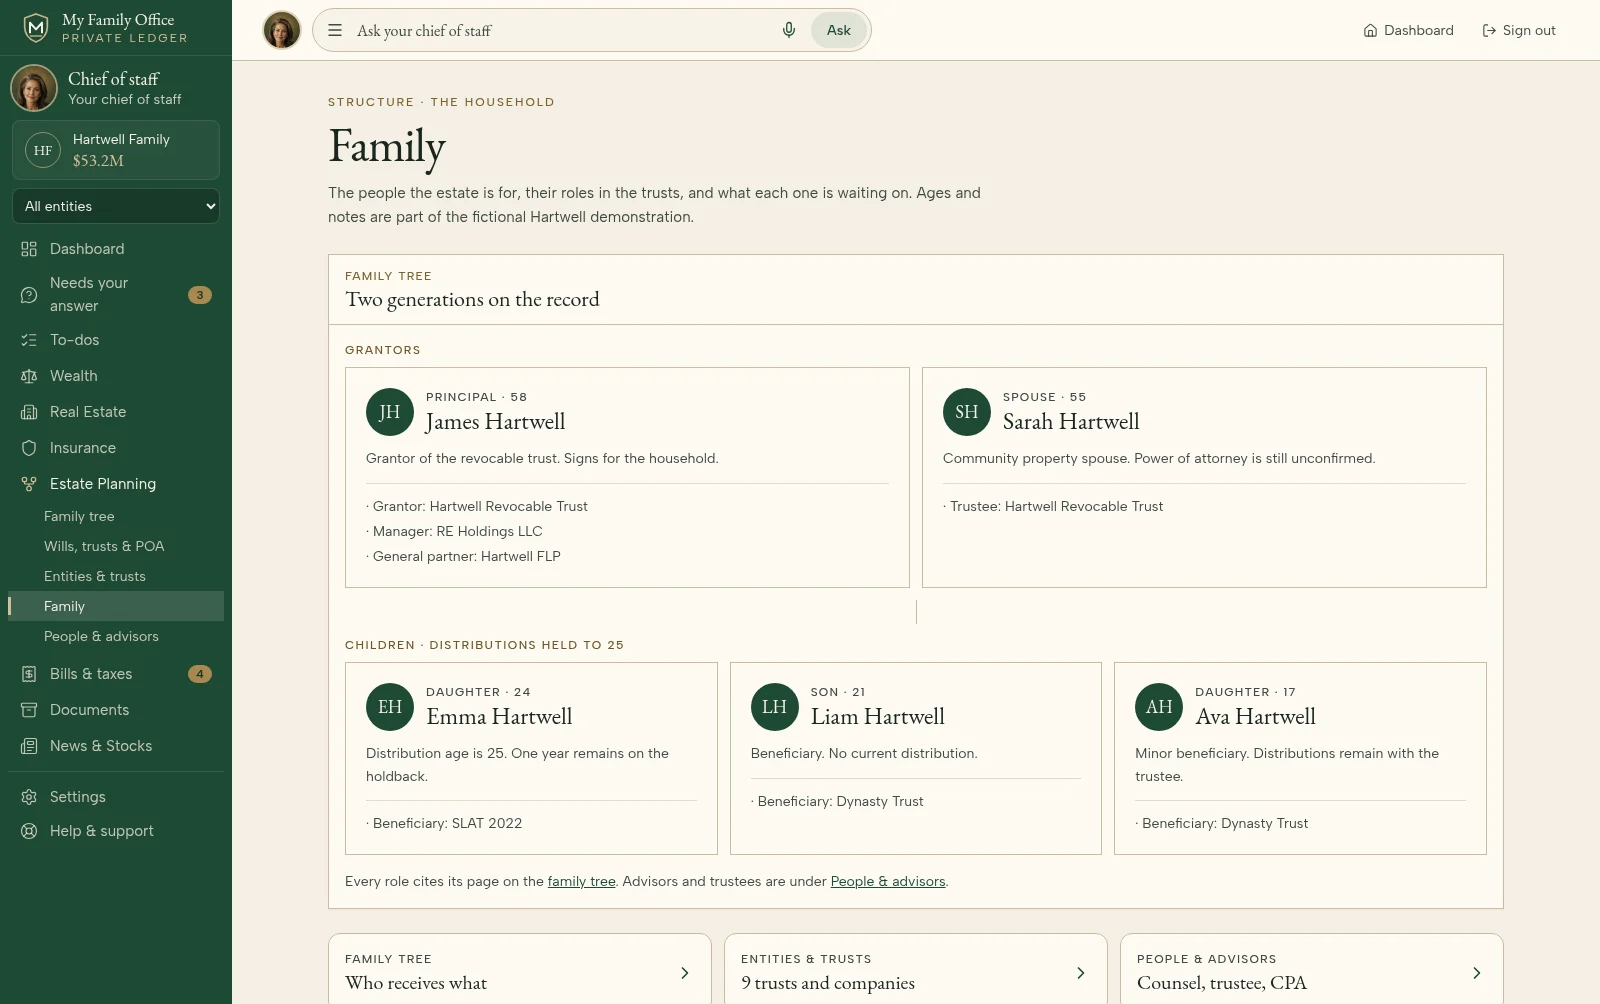1600x1004 pixels.
Task: Open the hamburger menu in the ask bar
Action: 335,30
